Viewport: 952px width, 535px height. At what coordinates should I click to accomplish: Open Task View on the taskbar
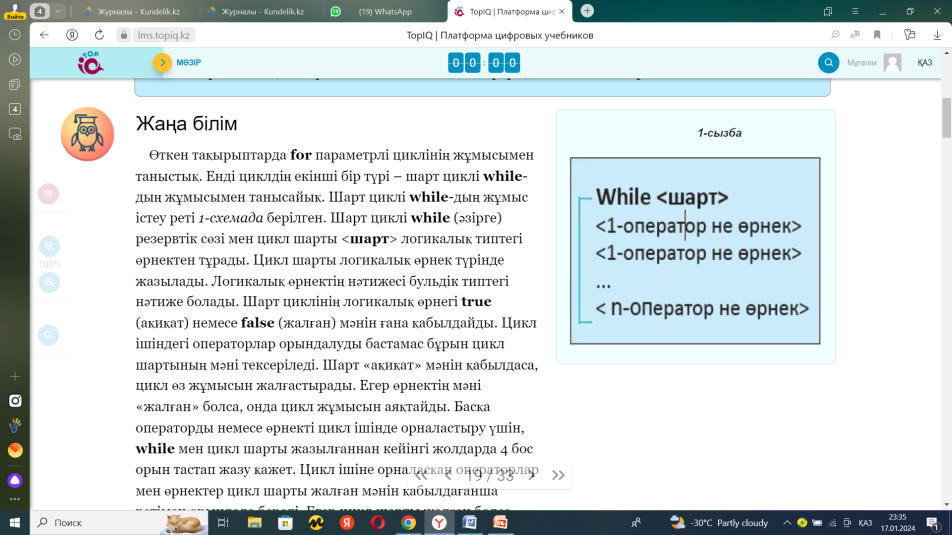pos(223,522)
